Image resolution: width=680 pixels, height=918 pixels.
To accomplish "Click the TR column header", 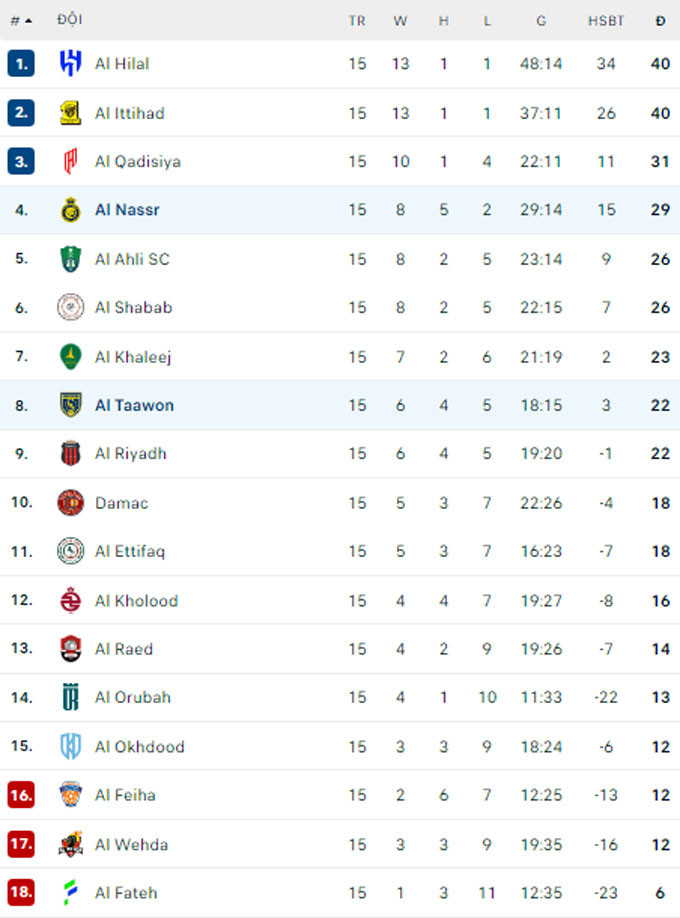I will 357,18.
